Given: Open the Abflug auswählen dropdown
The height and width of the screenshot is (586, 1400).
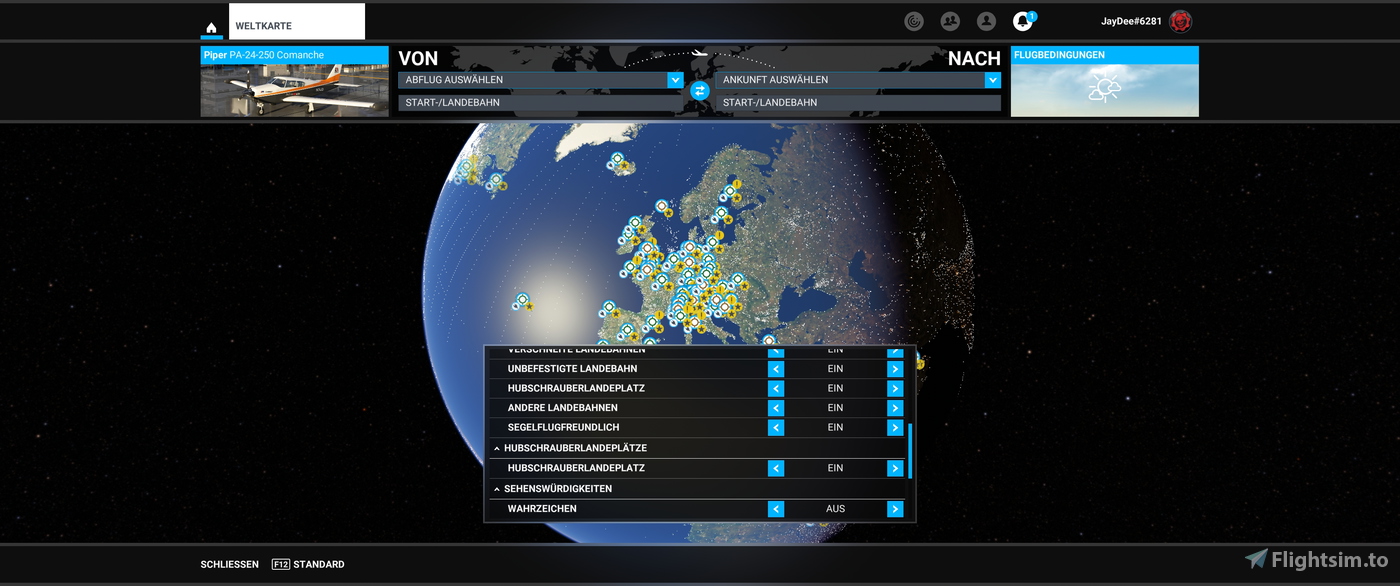Looking at the screenshot, I should (675, 80).
